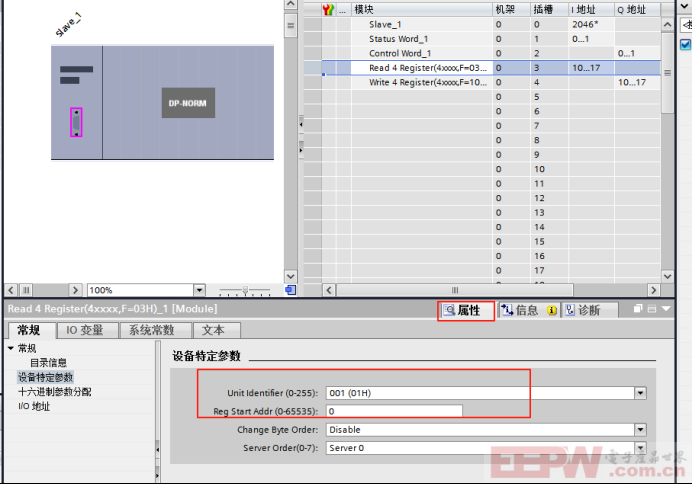
Task: Select the magenta DP port on Slave_1
Action: click(x=76, y=122)
